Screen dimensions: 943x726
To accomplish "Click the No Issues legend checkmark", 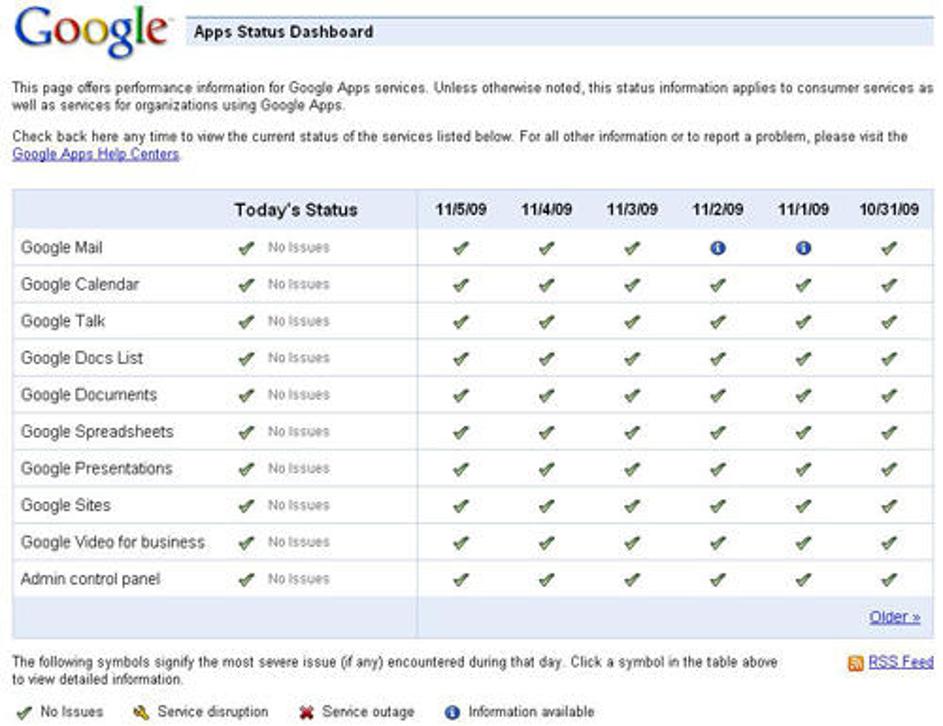I will click(22, 711).
